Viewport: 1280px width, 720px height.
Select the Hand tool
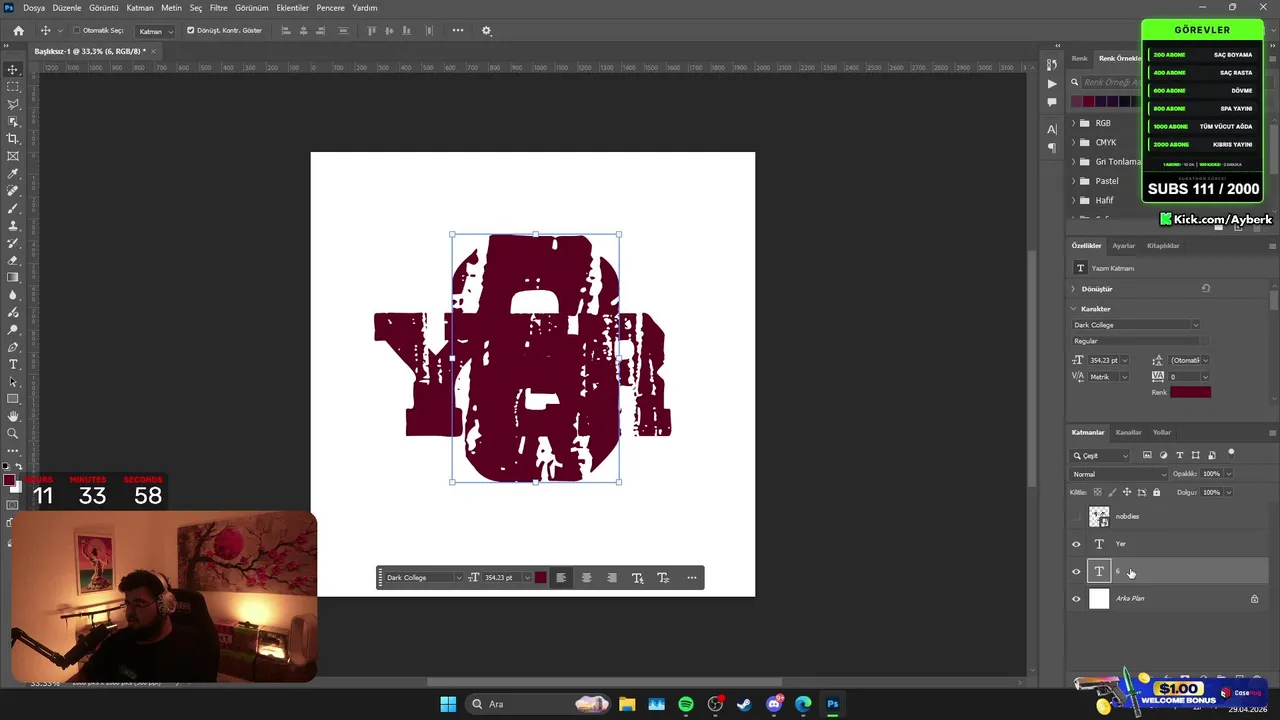pyautogui.click(x=13, y=416)
